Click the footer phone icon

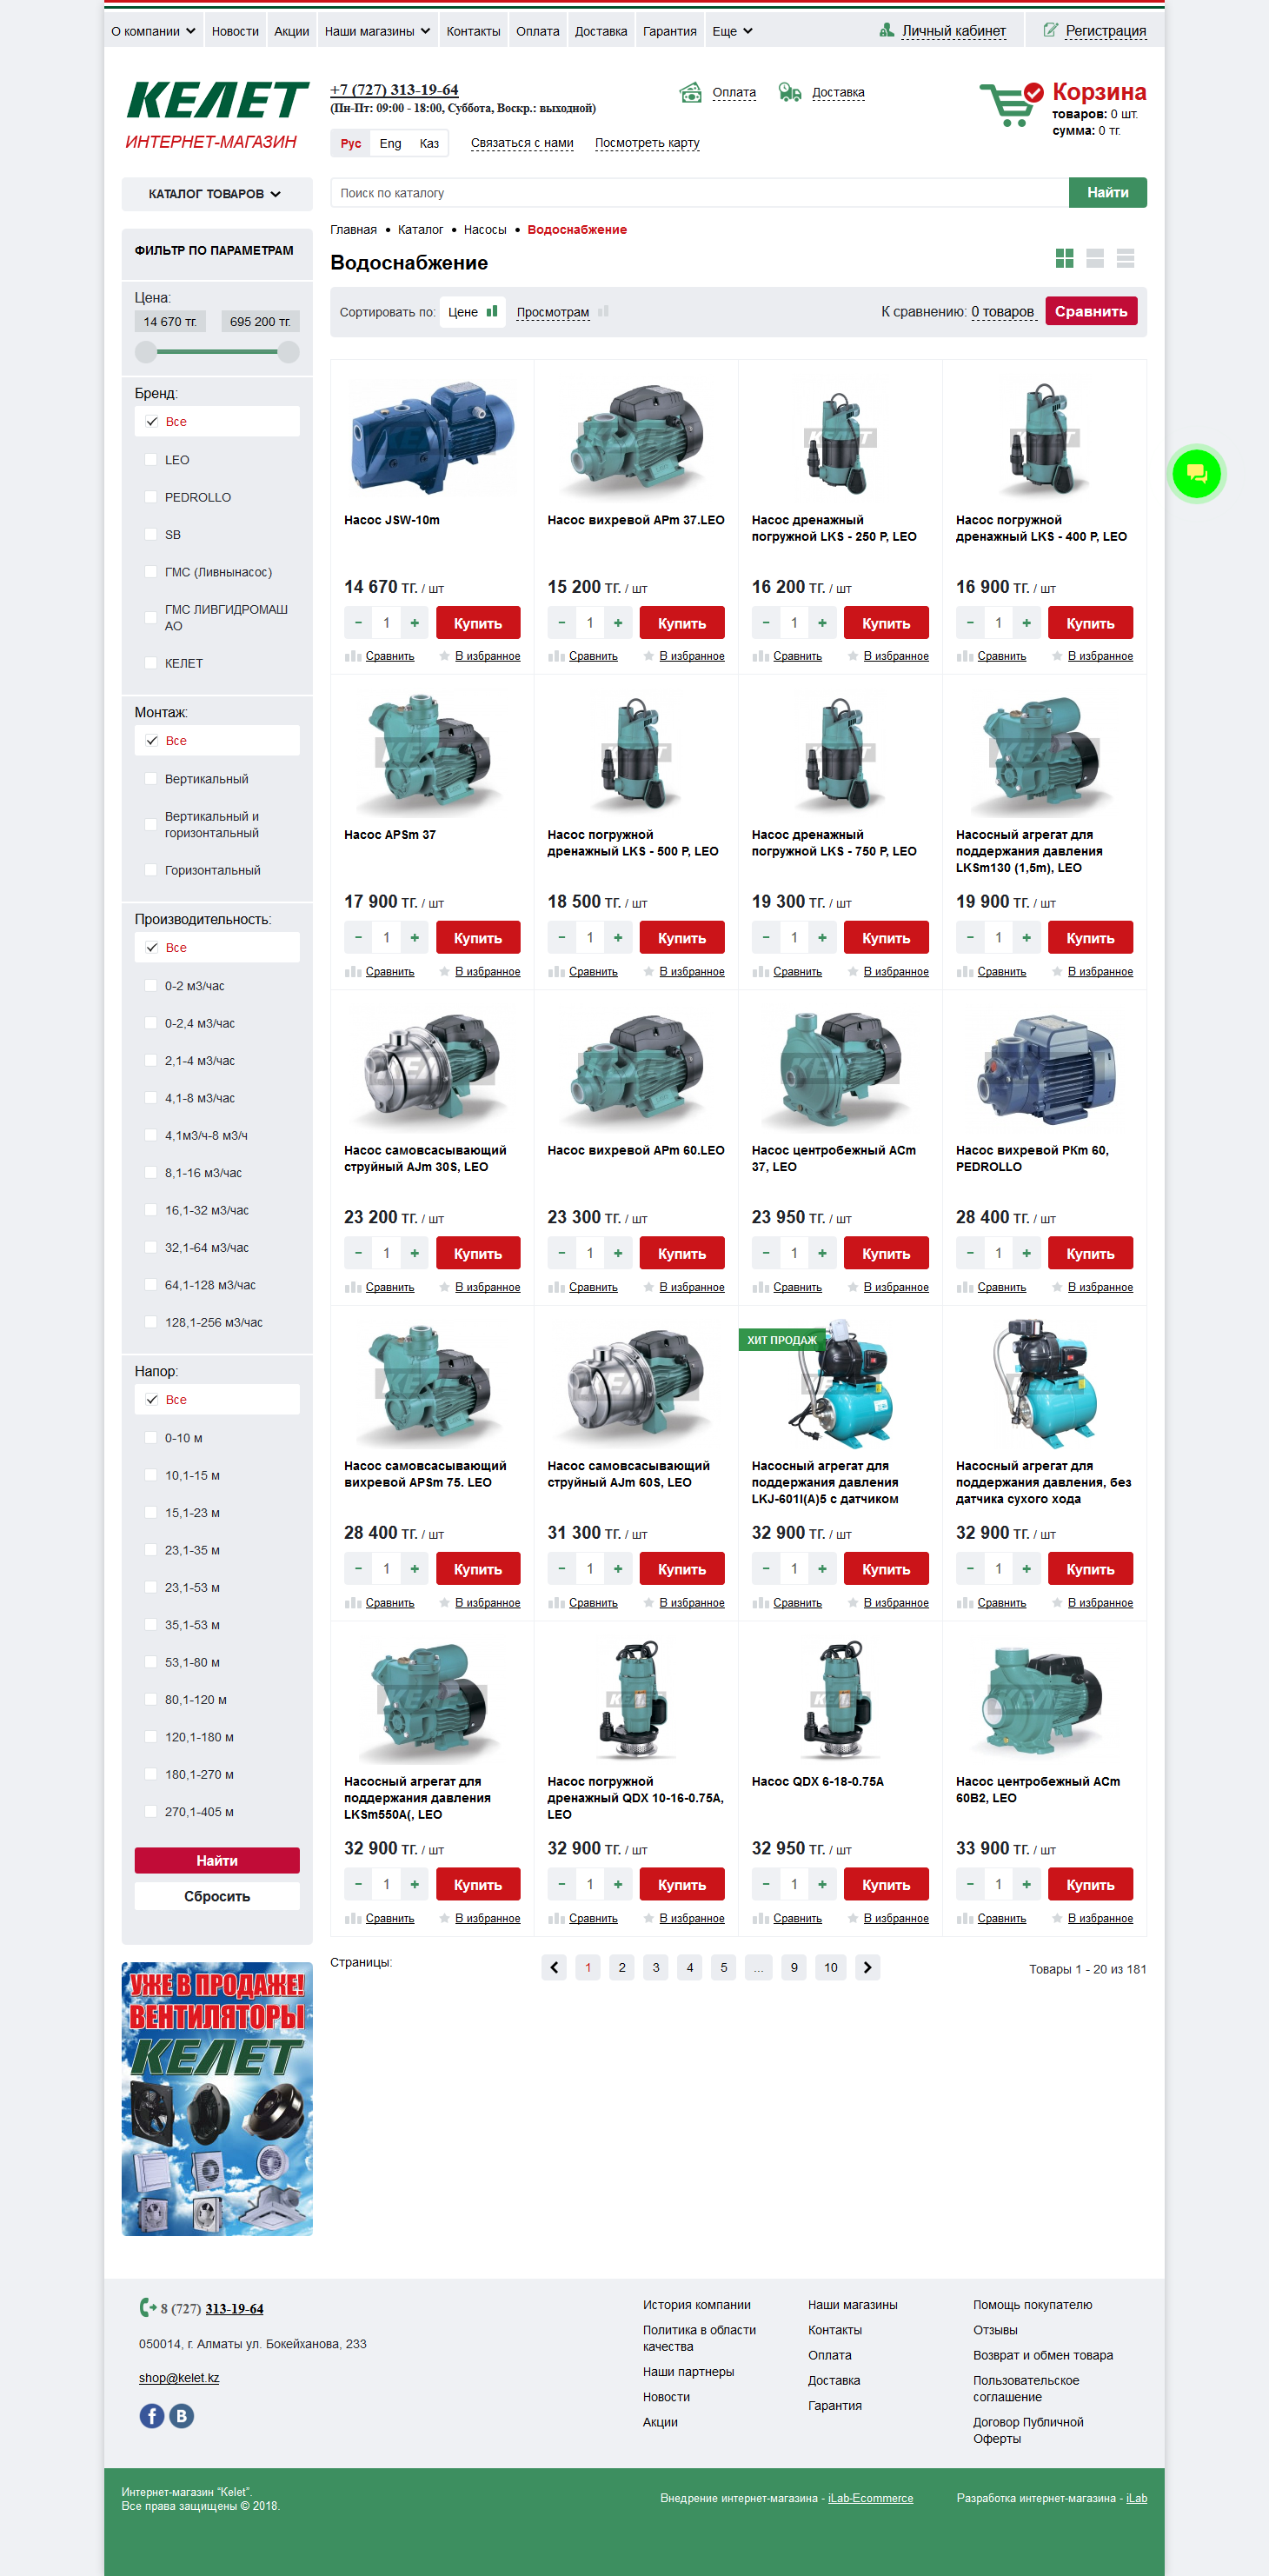point(147,2307)
